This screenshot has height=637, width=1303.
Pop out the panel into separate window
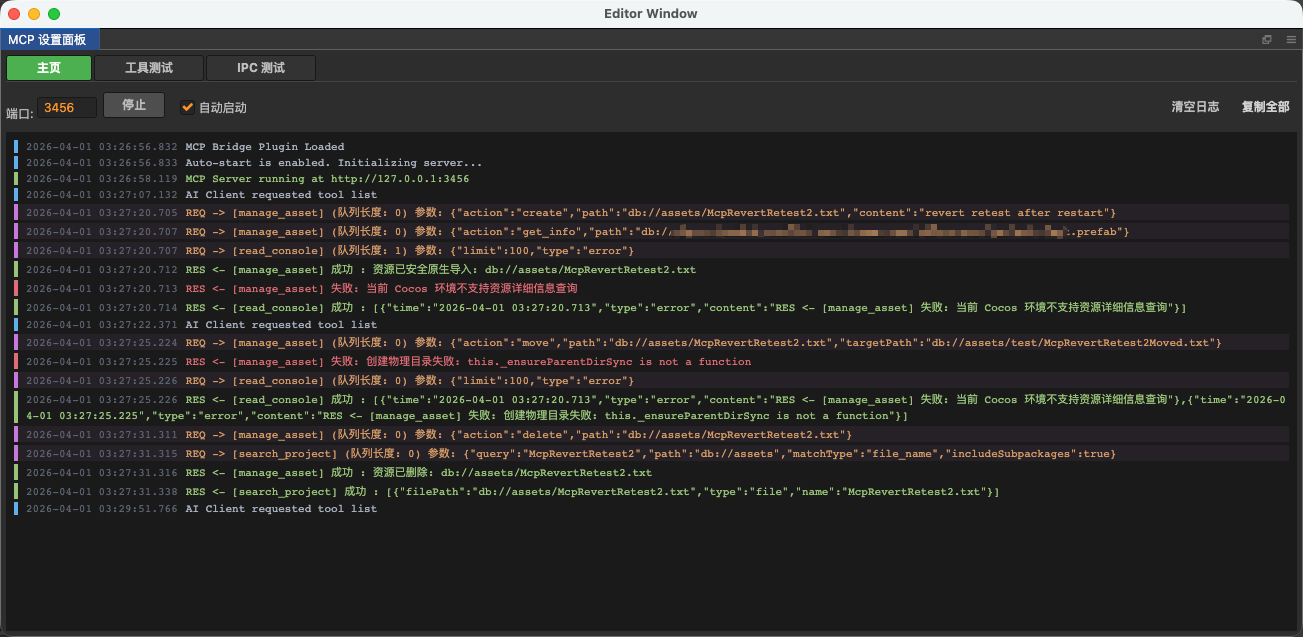coord(1267,40)
